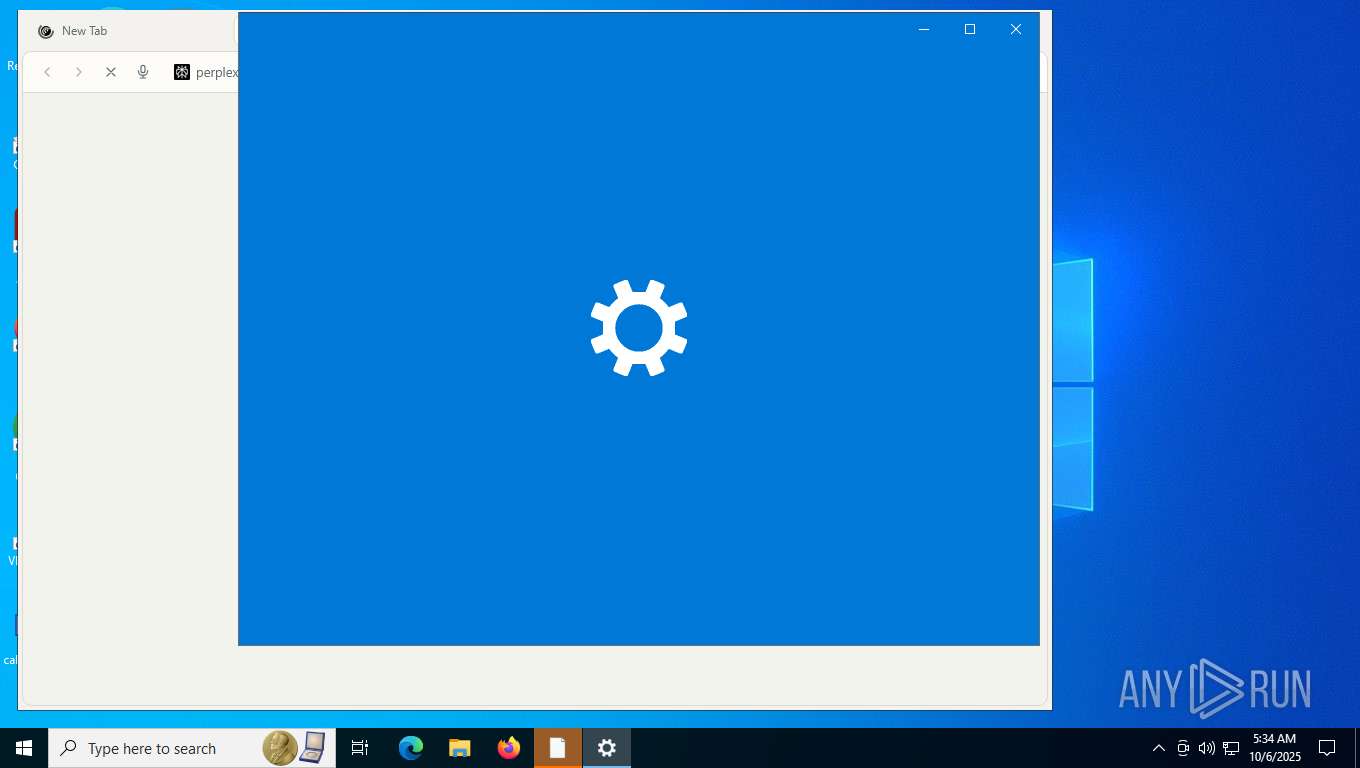Screen dimensions: 1360x768
Task: Switch to the blank document taskbar app
Action: [x=558, y=748]
